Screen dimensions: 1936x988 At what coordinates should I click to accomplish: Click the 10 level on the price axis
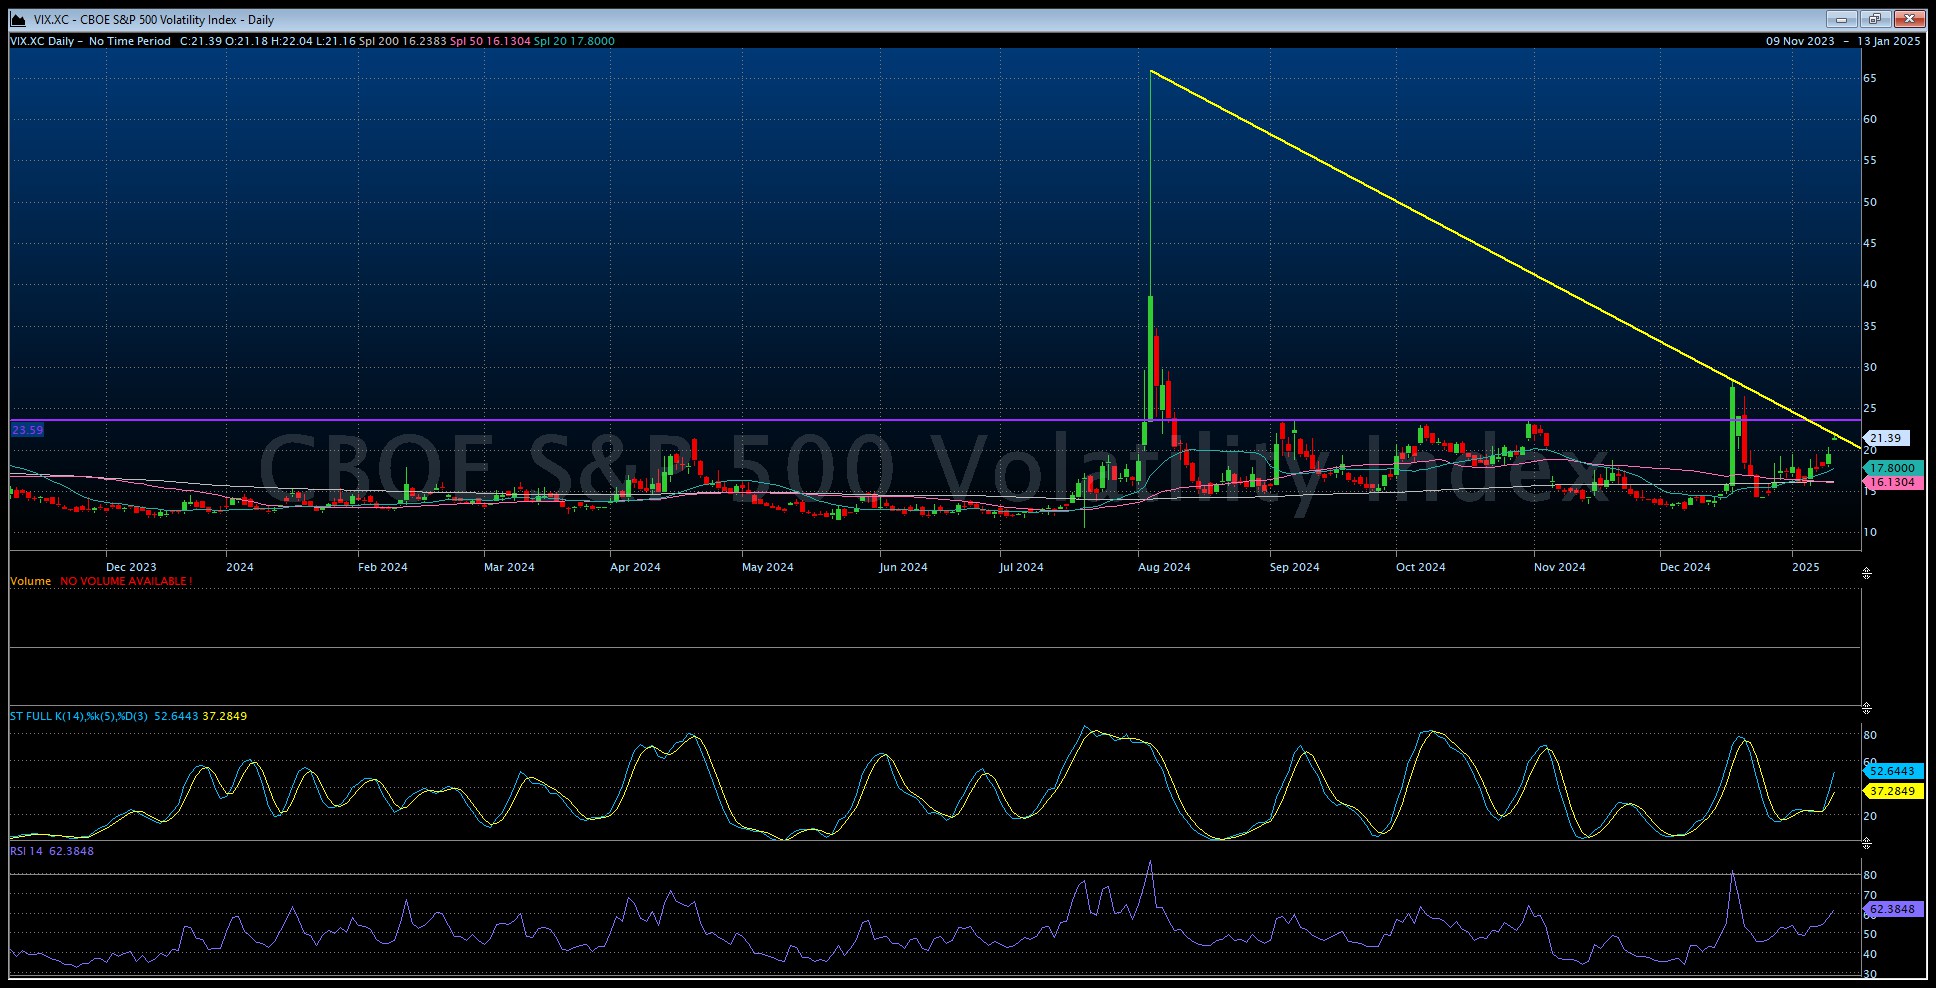click(1870, 532)
